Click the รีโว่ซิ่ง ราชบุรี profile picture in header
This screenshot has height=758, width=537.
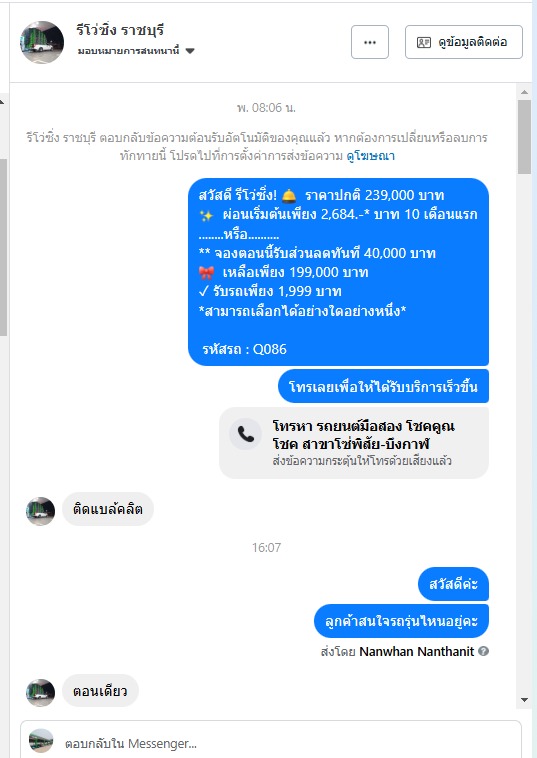(x=42, y=42)
